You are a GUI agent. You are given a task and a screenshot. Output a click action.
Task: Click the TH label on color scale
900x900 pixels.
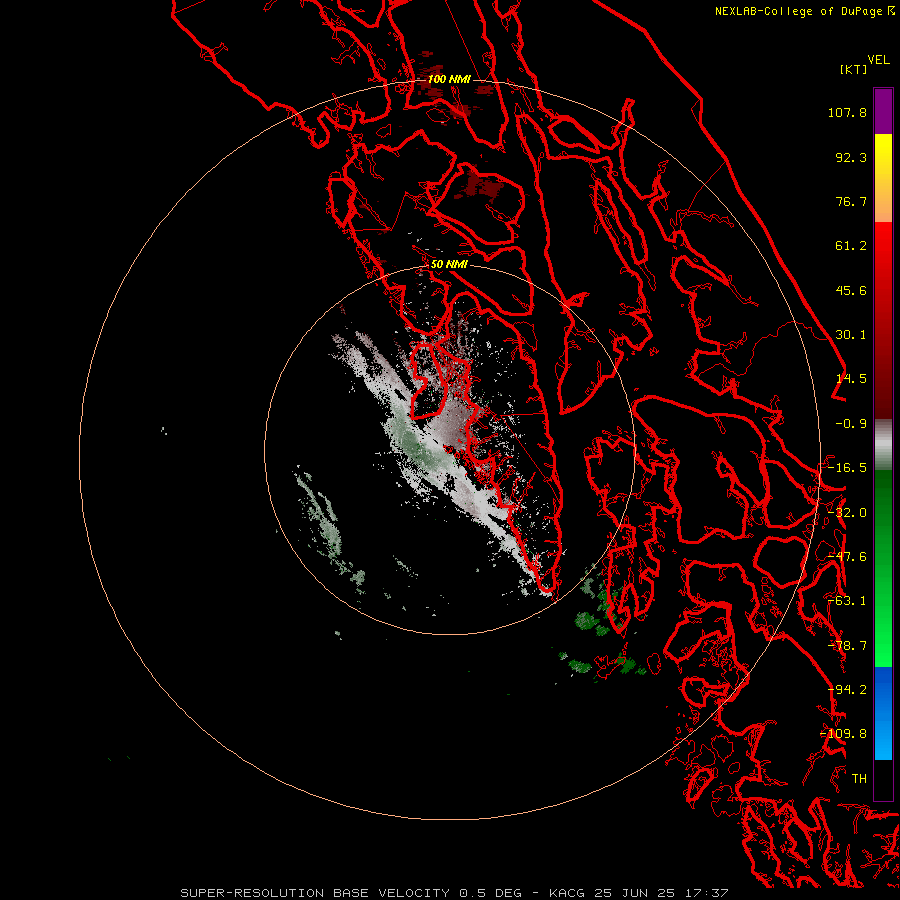[859, 779]
